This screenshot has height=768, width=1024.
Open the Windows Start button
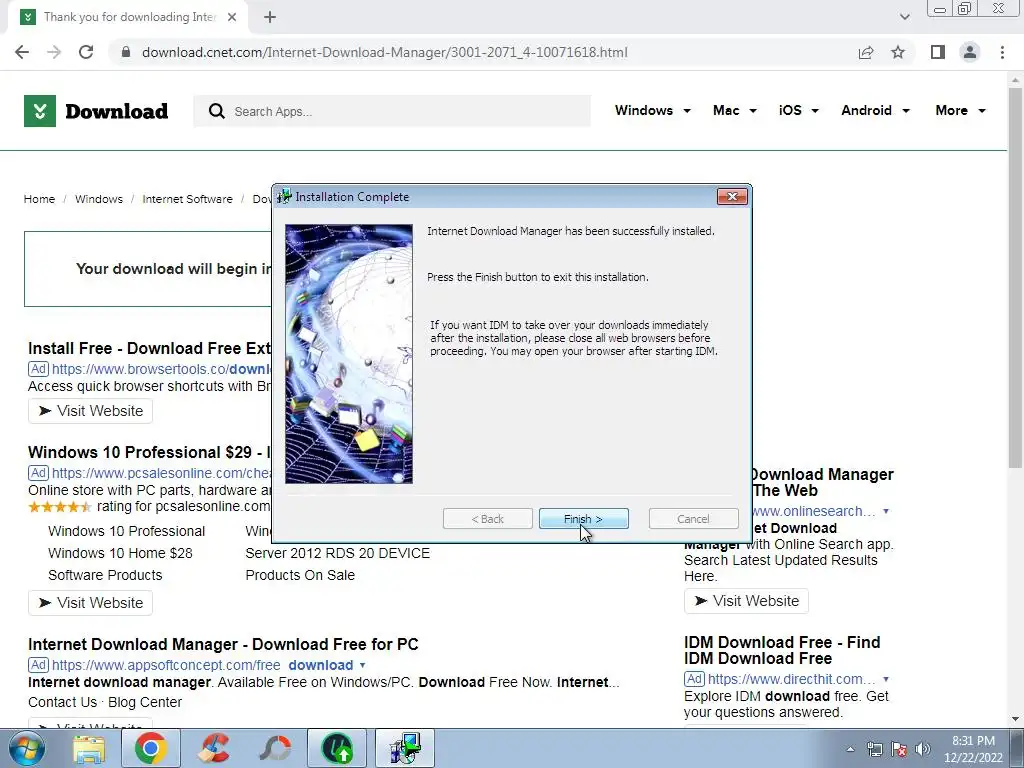click(x=27, y=748)
